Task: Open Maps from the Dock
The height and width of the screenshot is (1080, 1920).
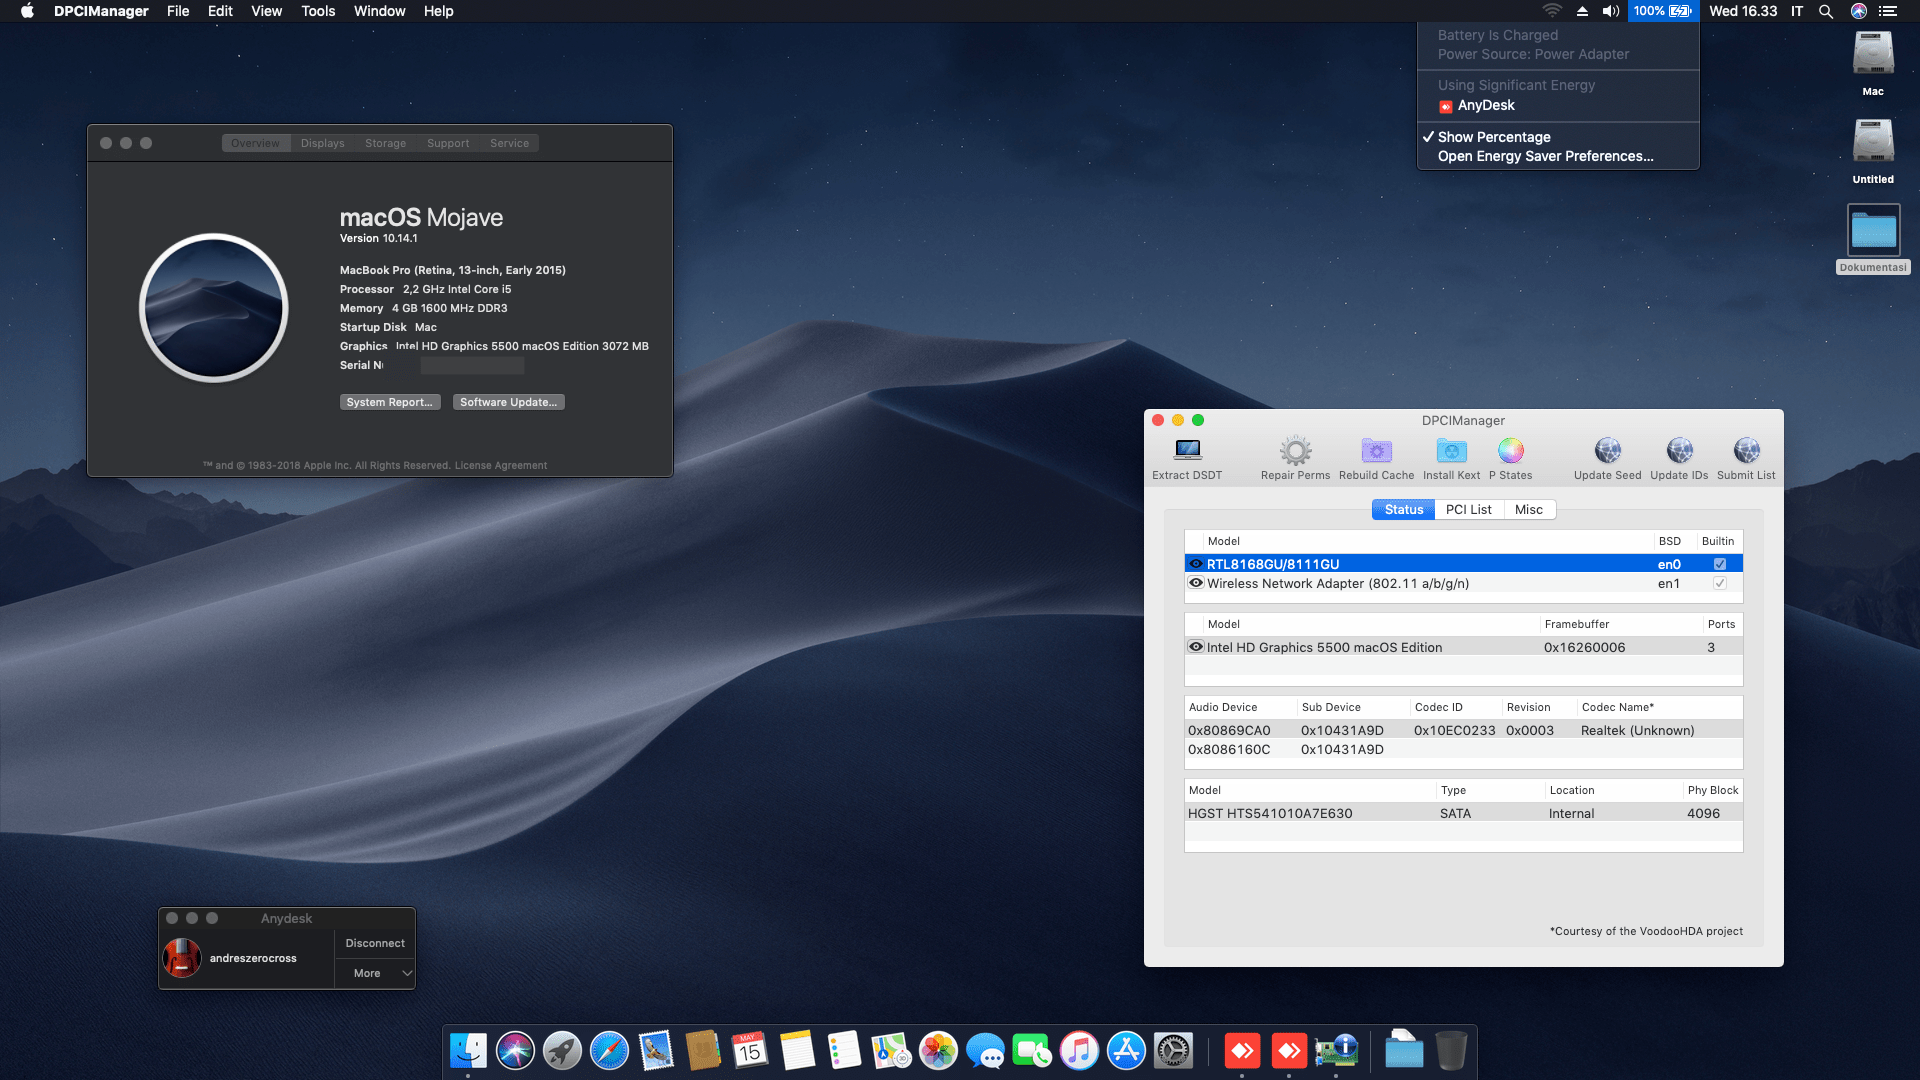Action: point(891,1051)
